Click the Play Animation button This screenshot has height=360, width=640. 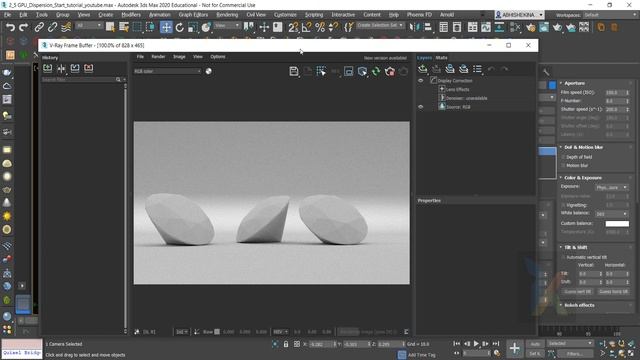476,344
